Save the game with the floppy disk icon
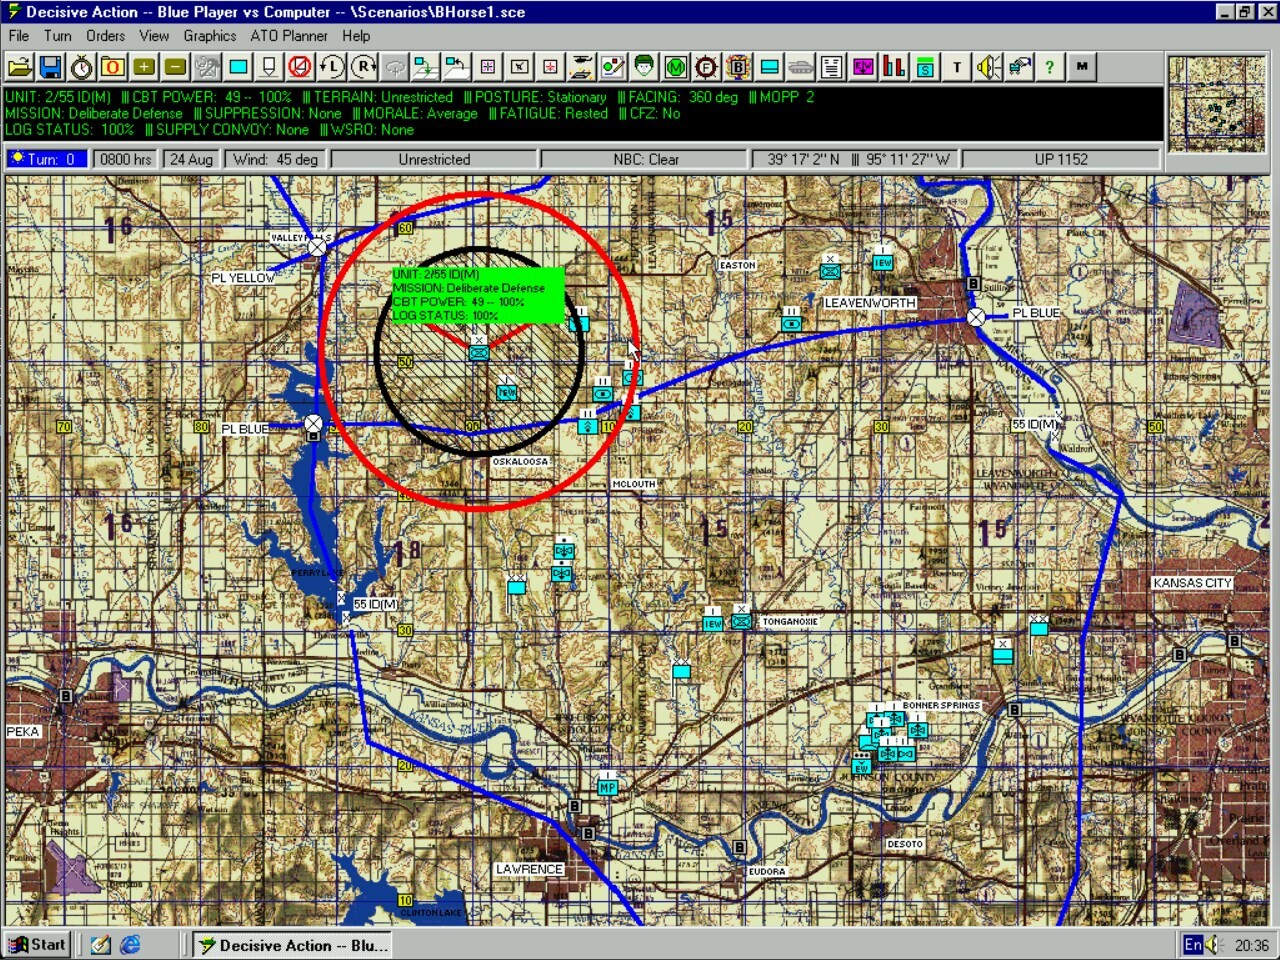This screenshot has width=1280, height=960. pos(50,67)
